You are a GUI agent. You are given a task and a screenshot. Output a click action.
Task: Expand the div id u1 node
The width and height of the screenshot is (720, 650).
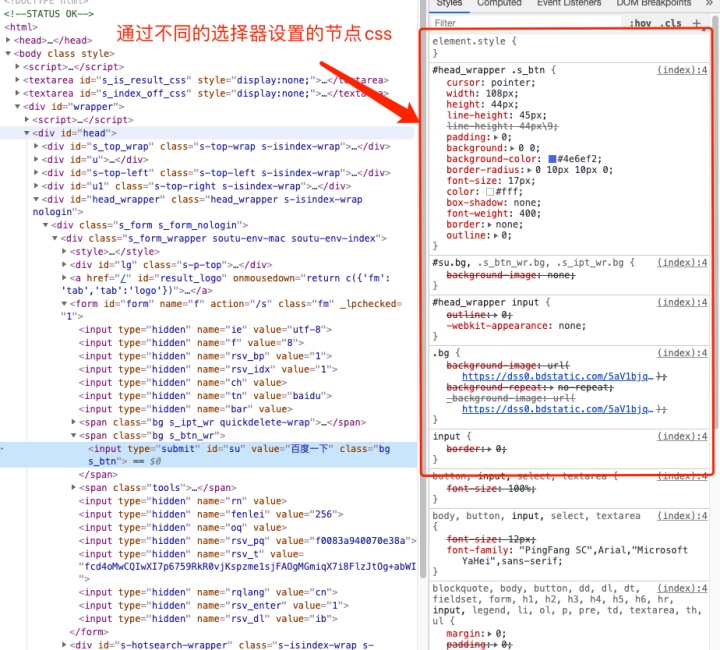pos(36,186)
